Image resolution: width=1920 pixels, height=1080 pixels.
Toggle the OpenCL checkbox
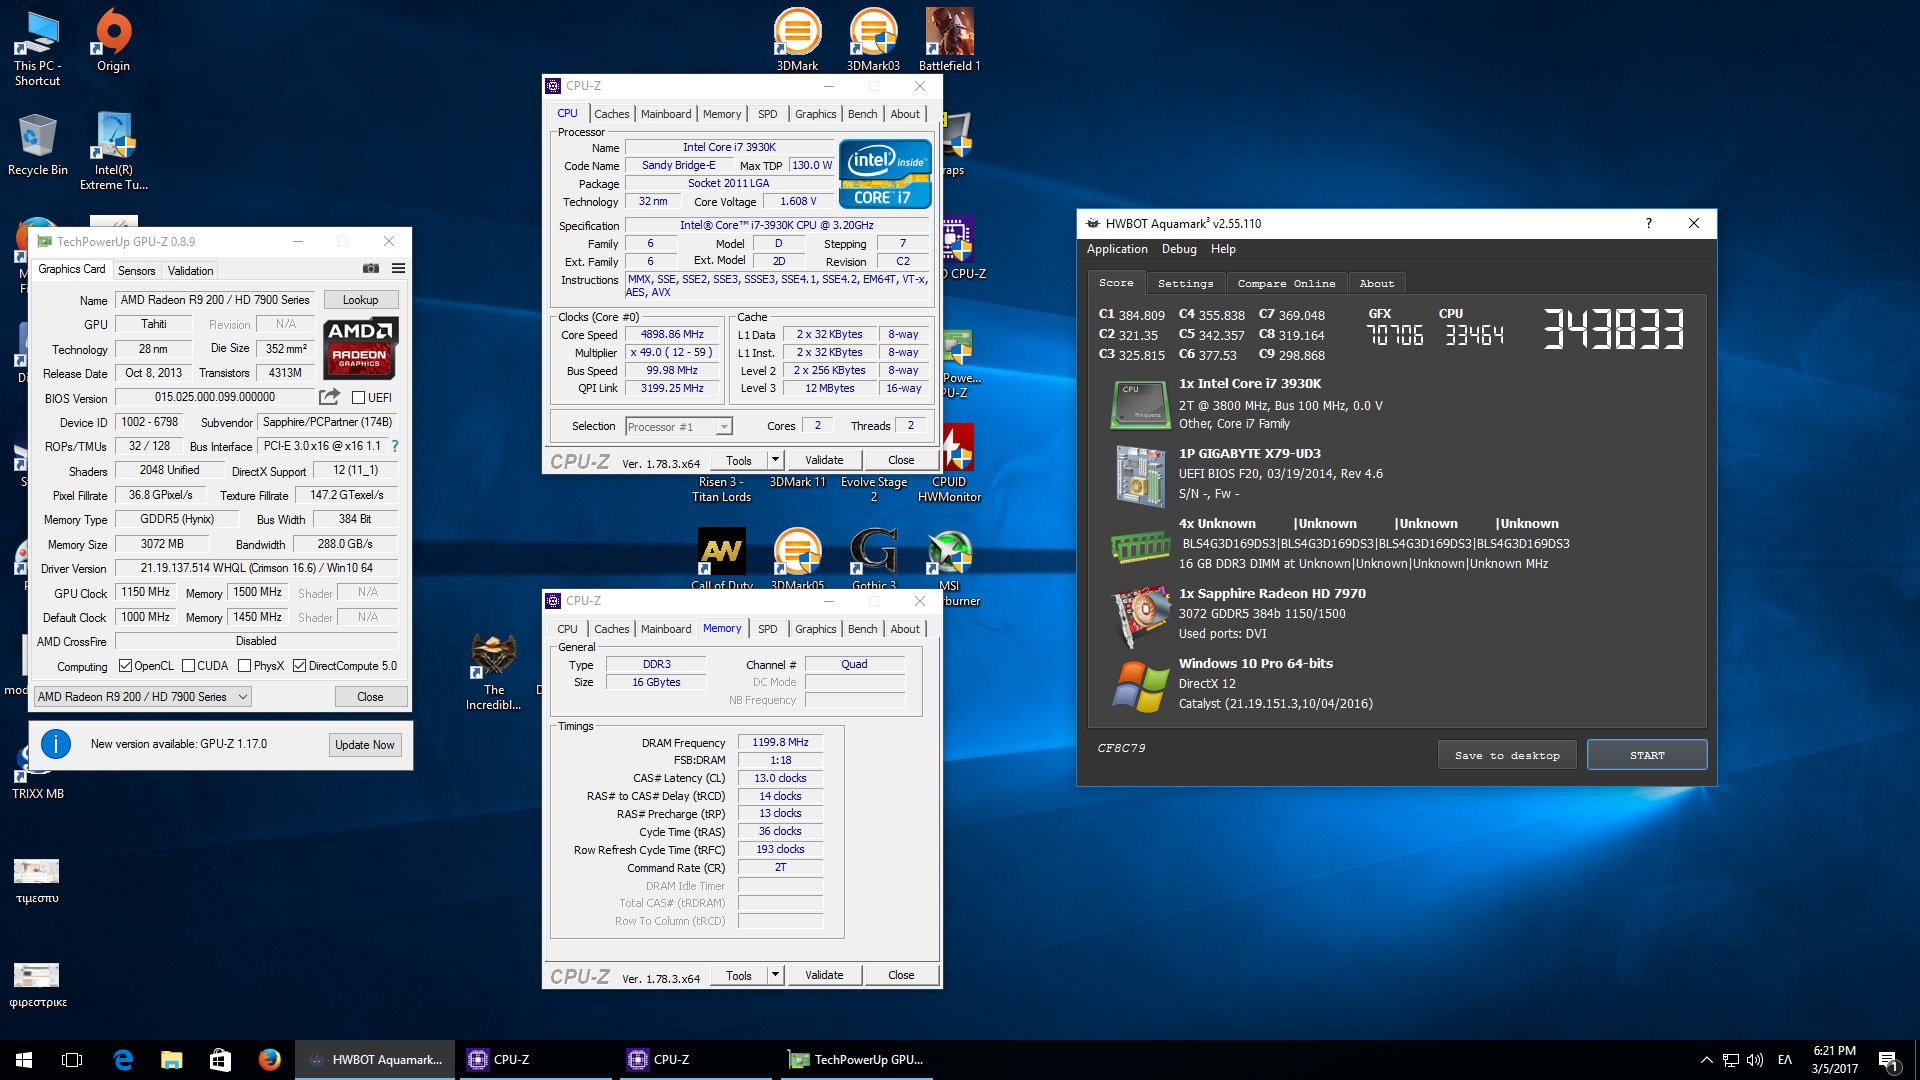[x=125, y=666]
